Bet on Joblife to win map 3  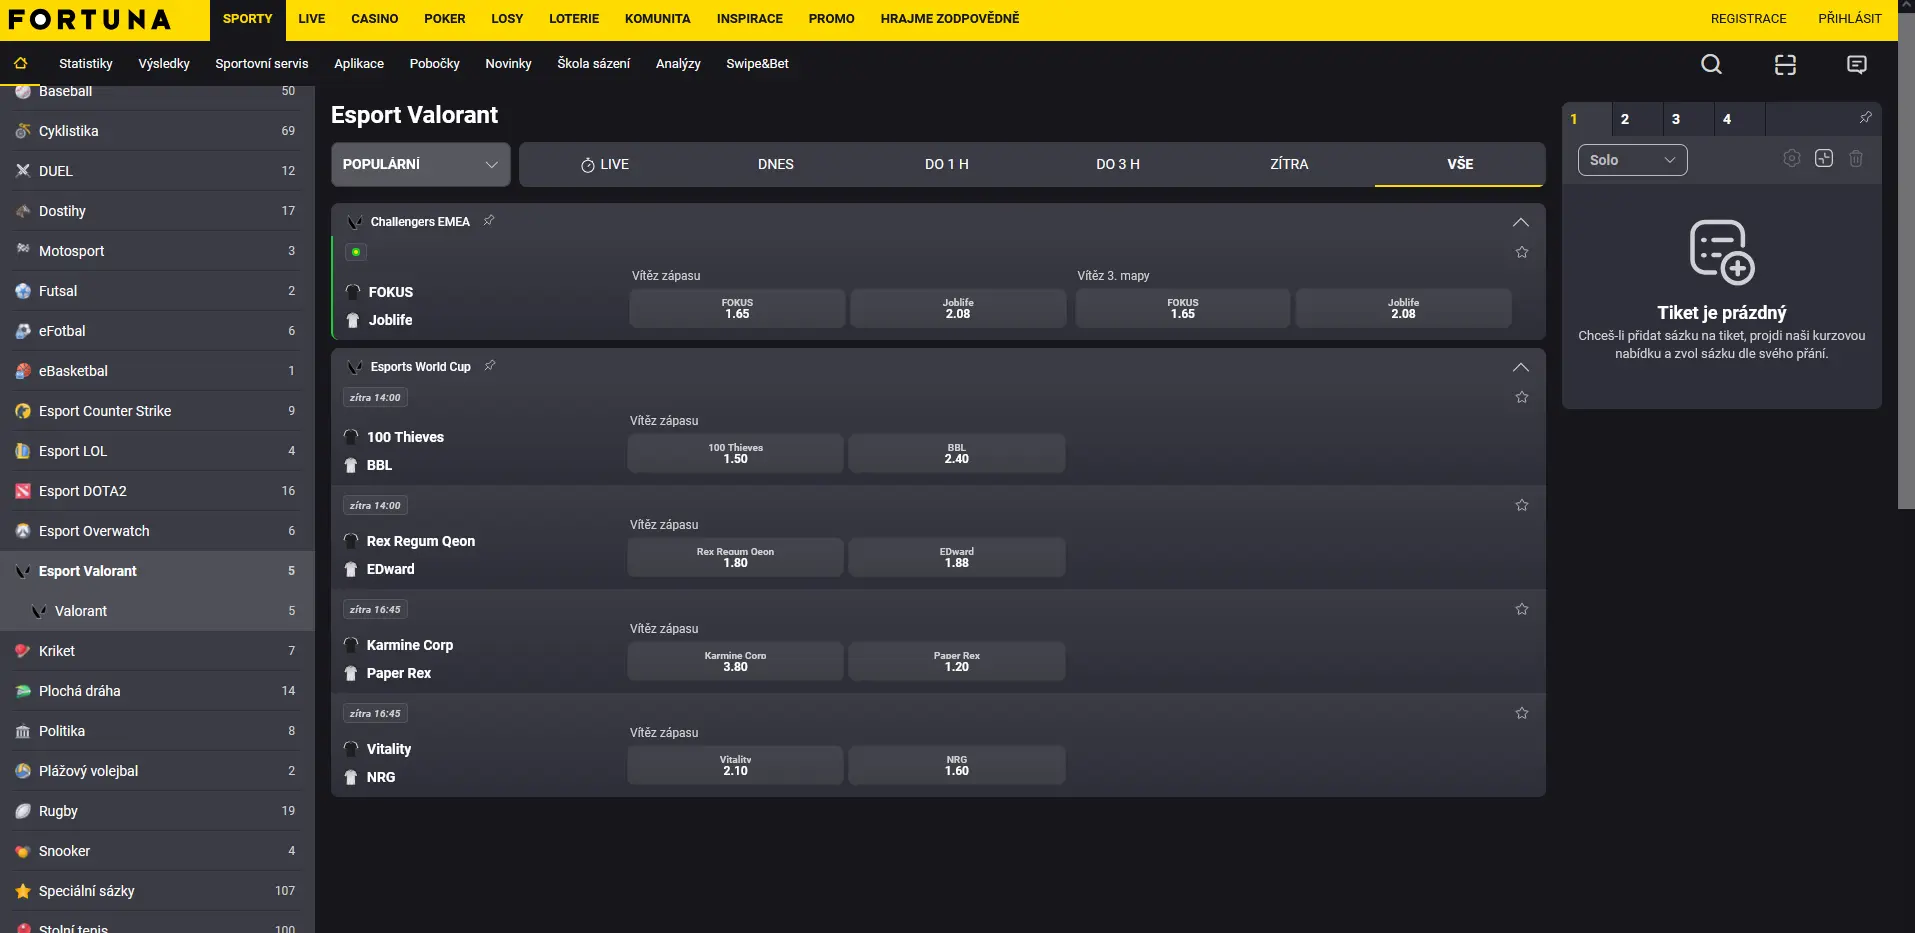click(1403, 308)
